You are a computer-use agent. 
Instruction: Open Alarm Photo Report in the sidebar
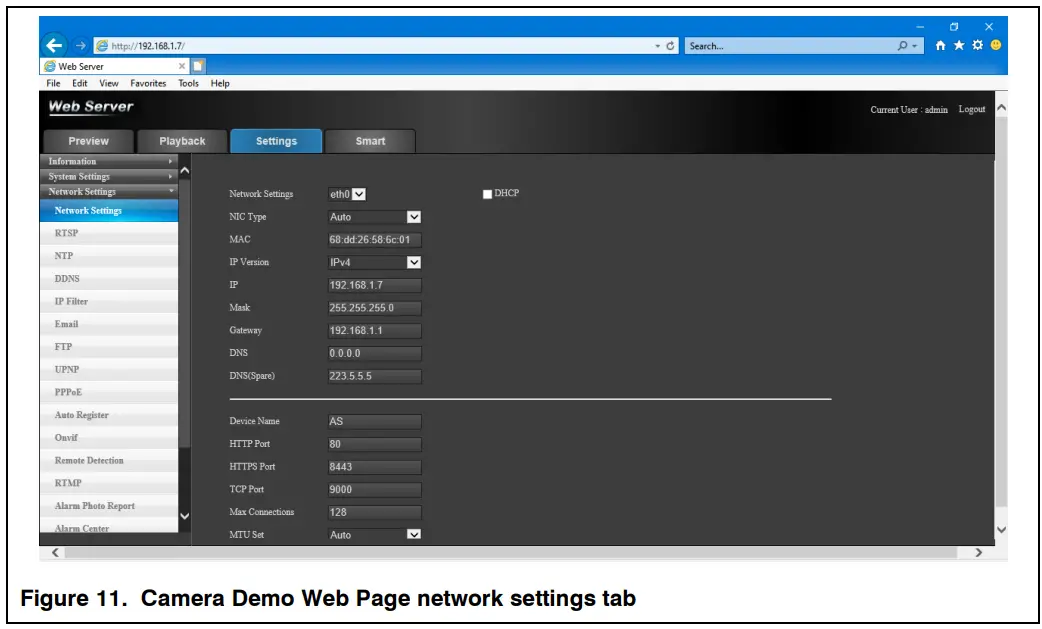tap(109, 506)
